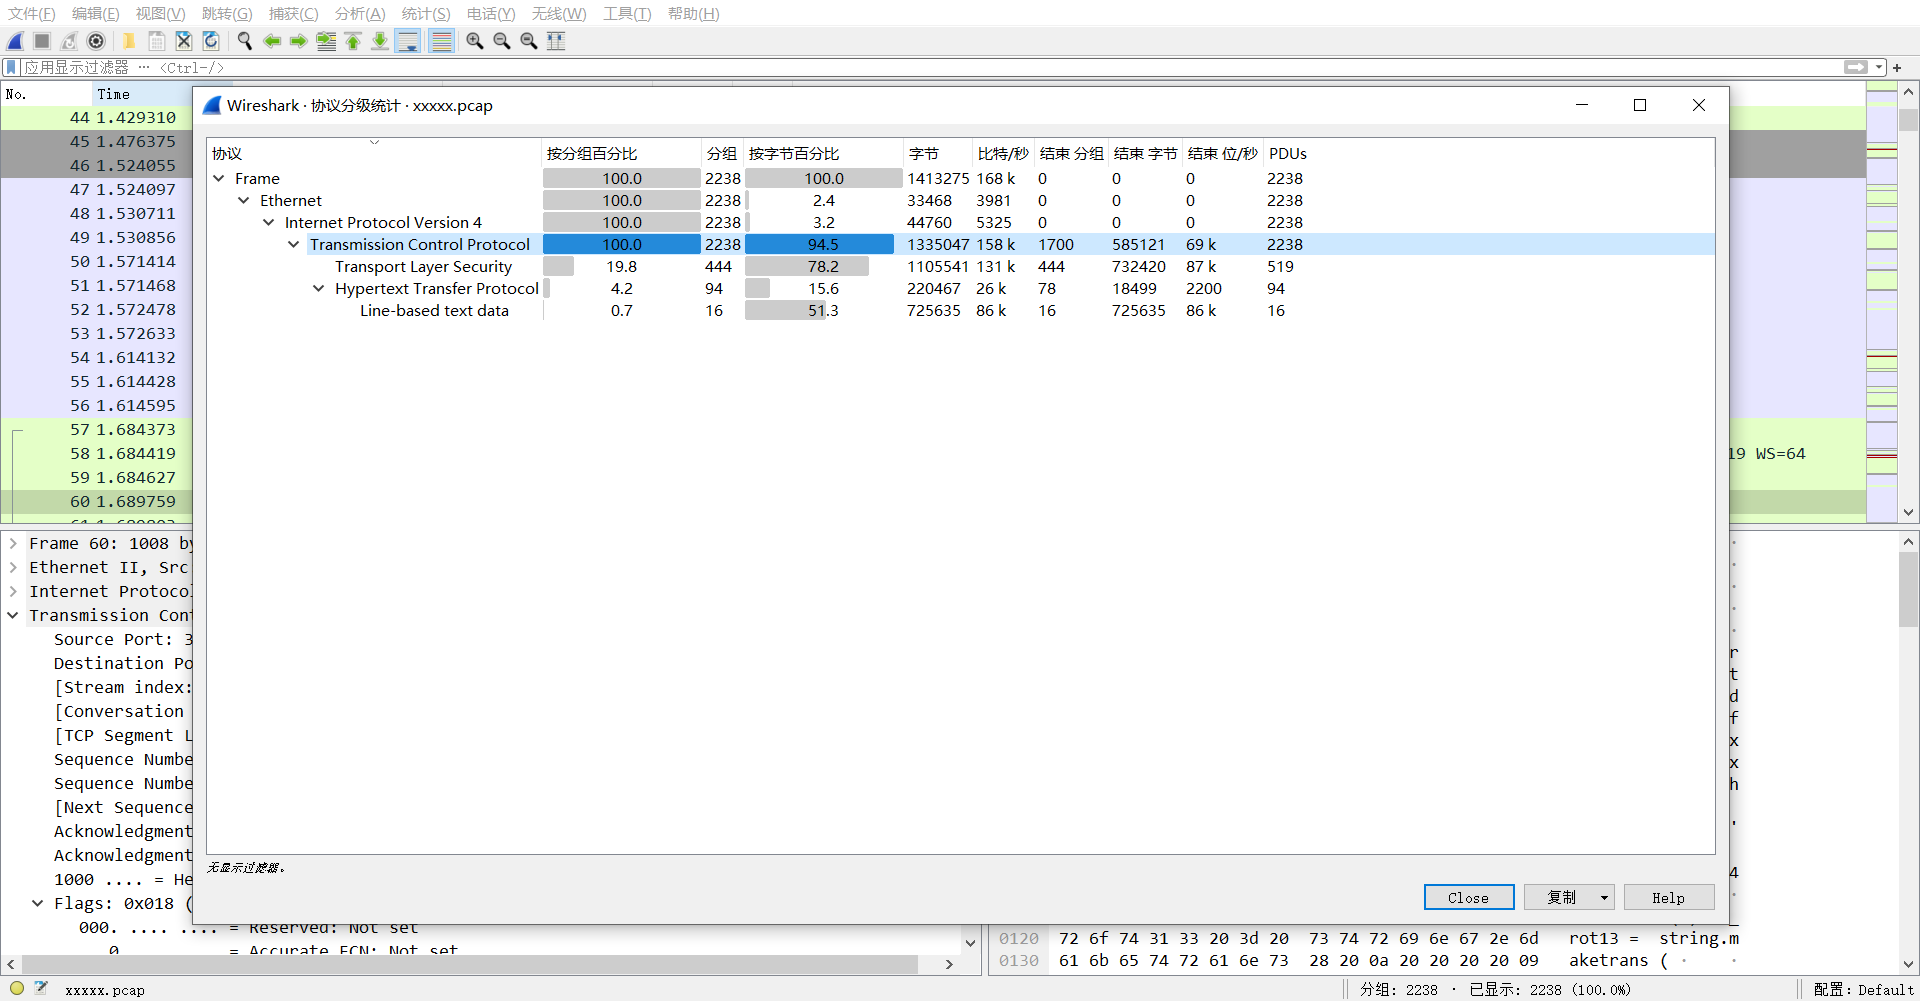Click the Help button in the dialog
This screenshot has height=1001, width=1920.
(1669, 897)
